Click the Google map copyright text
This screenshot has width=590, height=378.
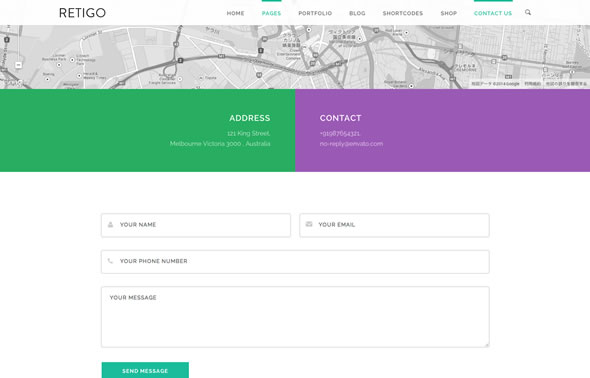(495, 84)
